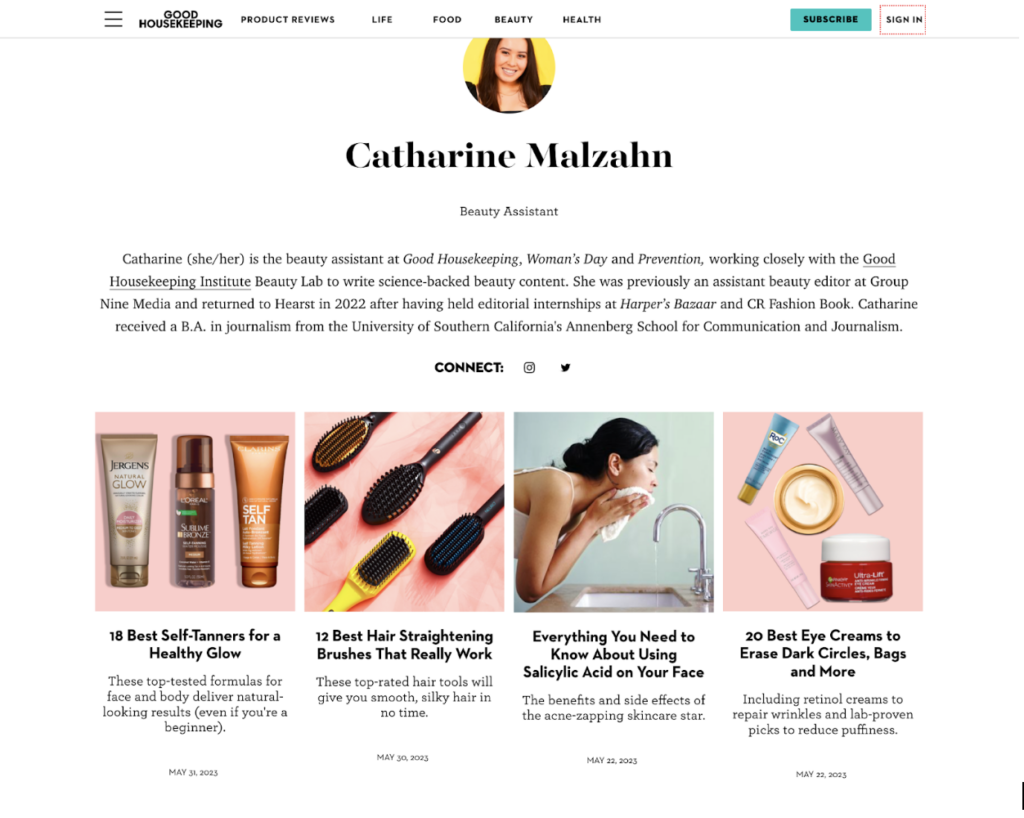Open Catharine's Twitter profile icon
Screen dimensions: 1024x818
coord(566,368)
